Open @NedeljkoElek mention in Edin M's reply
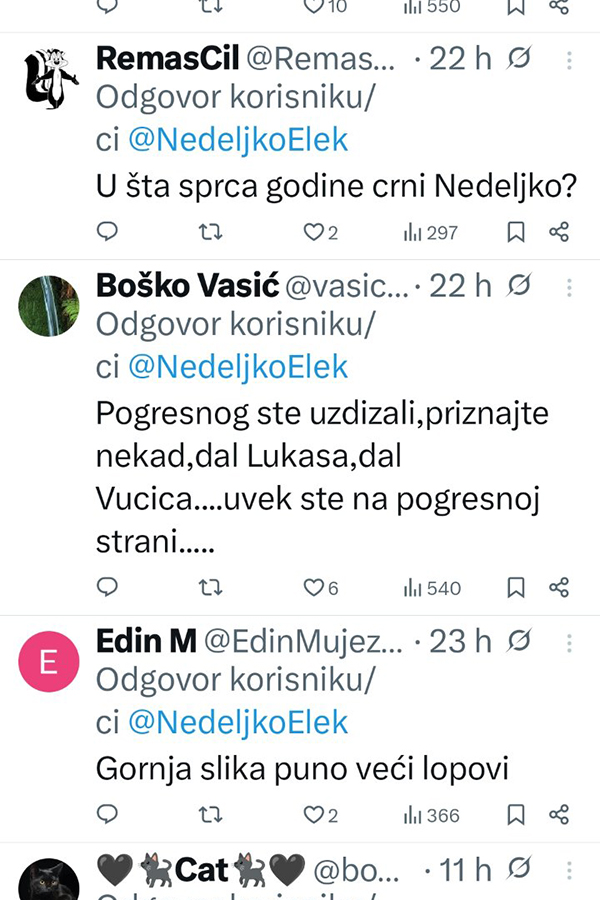600x900 pixels. [238, 722]
